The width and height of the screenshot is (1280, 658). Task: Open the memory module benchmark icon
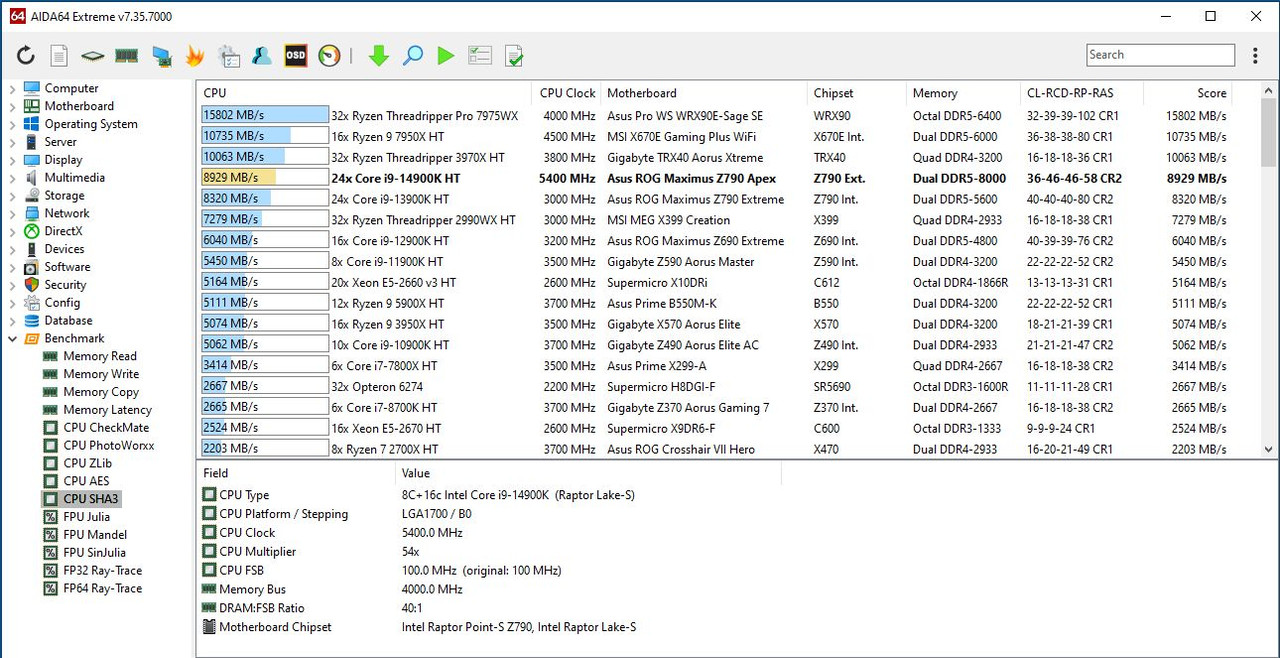[126, 56]
